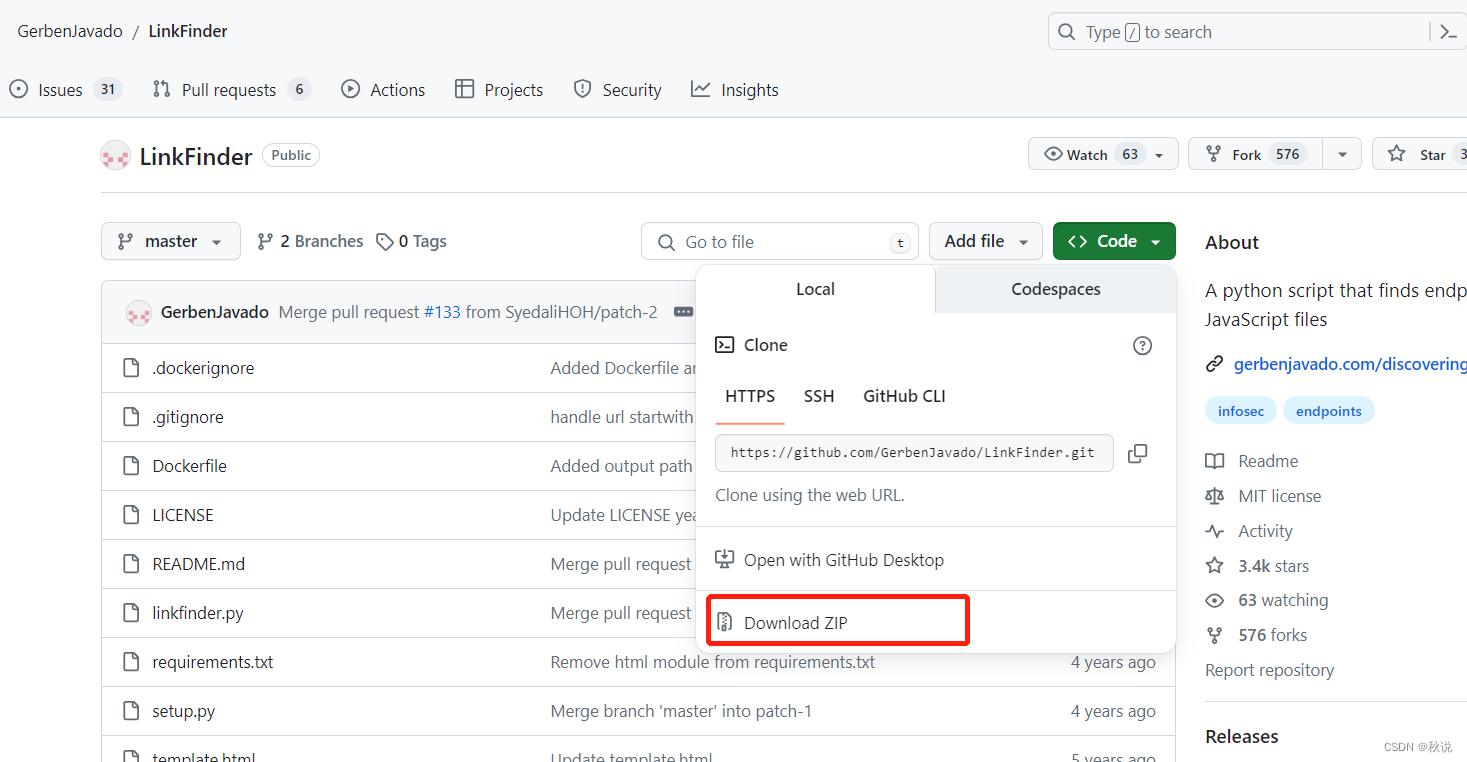Image resolution: width=1467 pixels, height=762 pixels.
Task: Click the clone URL text field
Action: point(914,453)
